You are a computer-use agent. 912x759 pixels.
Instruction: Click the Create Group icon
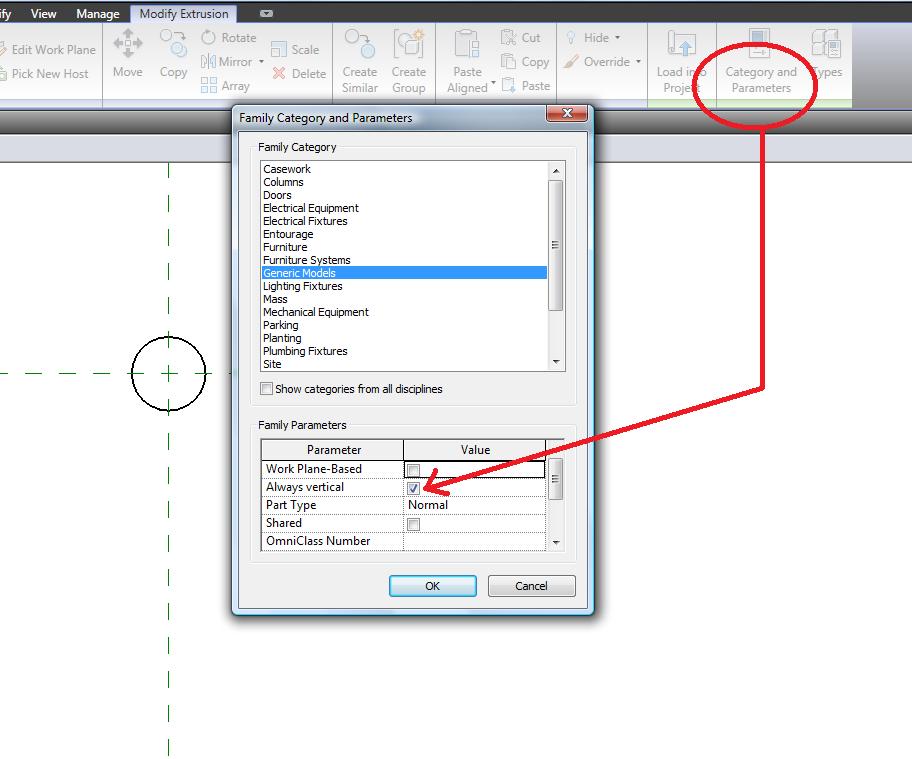tap(408, 44)
